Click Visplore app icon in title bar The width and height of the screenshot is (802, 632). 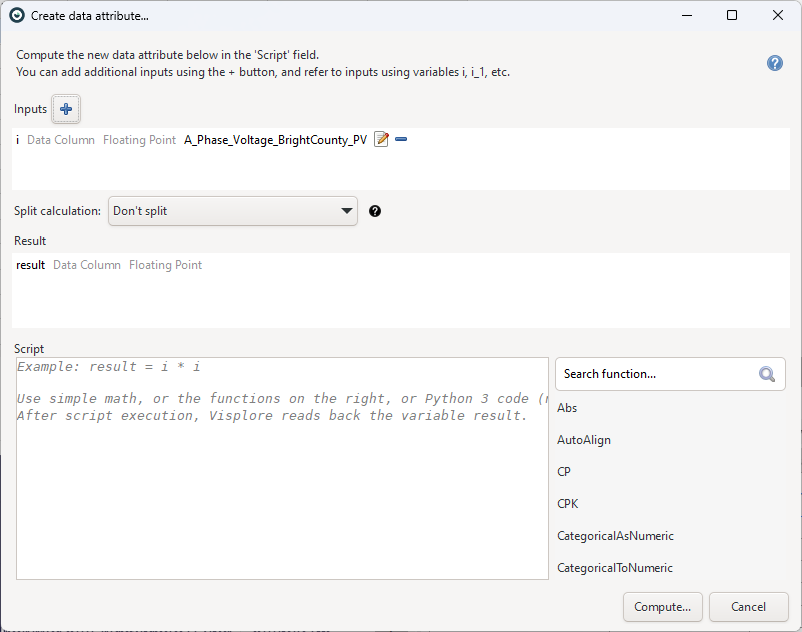click(17, 15)
